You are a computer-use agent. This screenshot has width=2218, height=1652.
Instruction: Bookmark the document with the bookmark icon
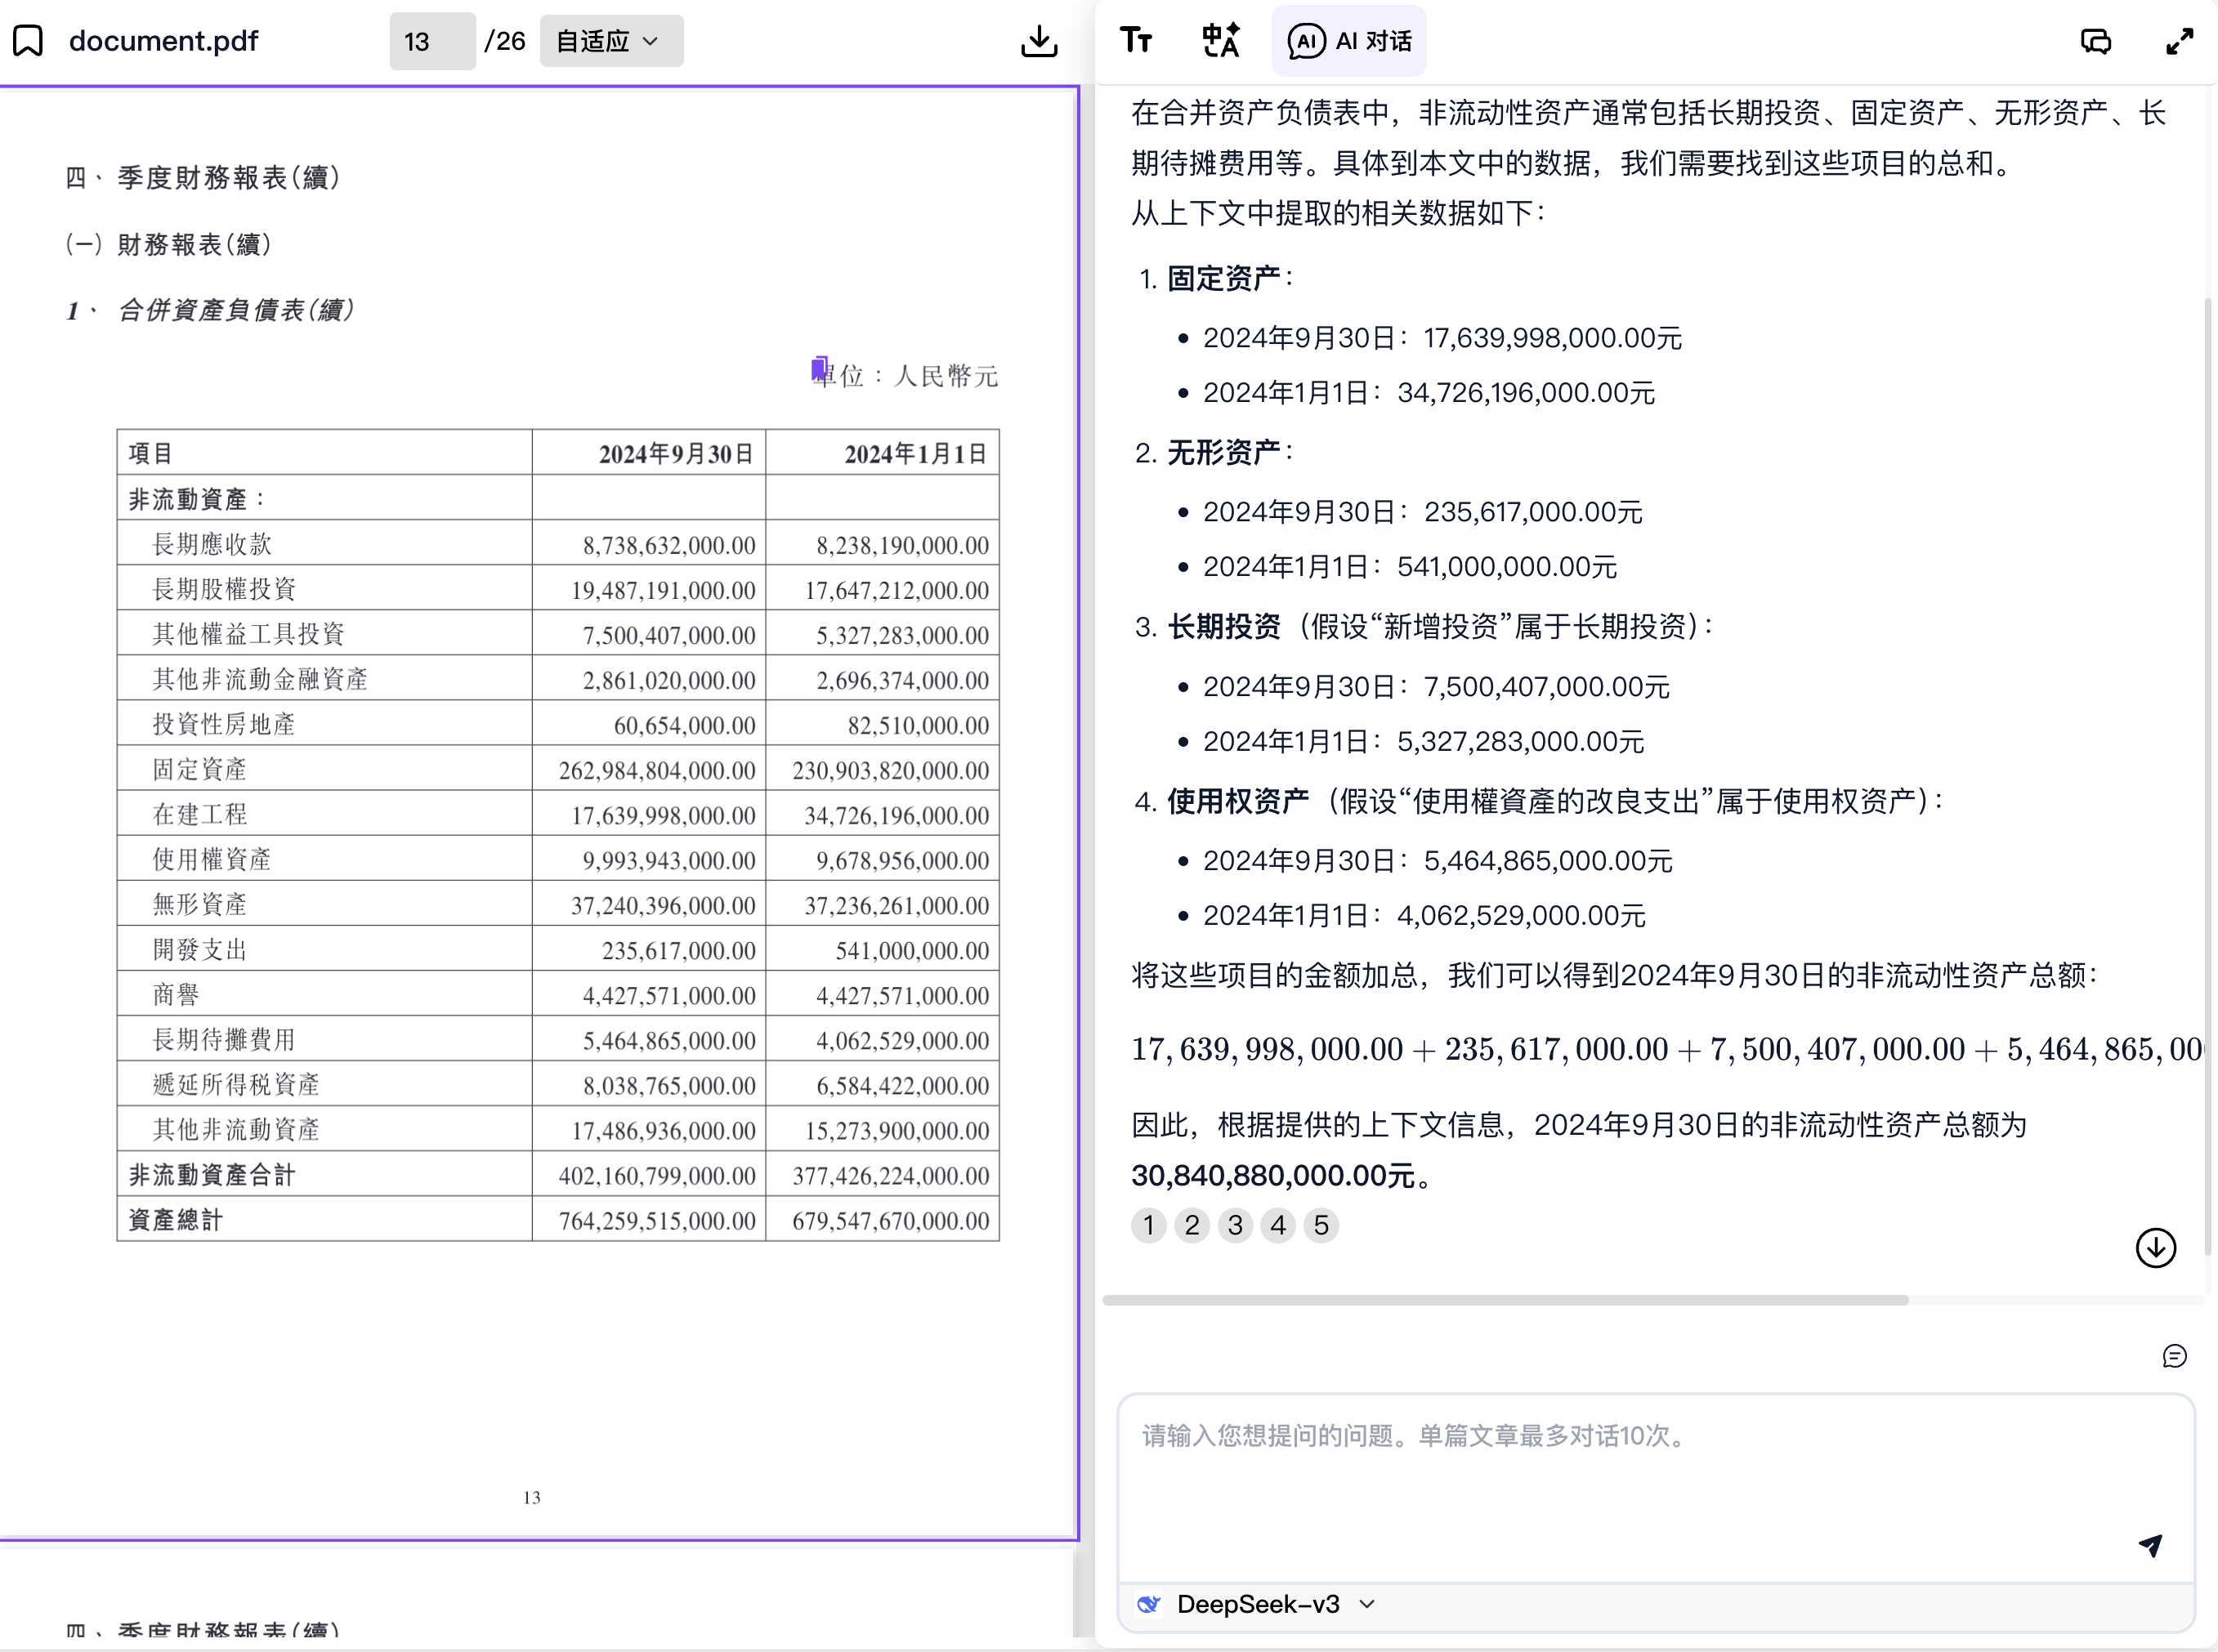point(28,41)
